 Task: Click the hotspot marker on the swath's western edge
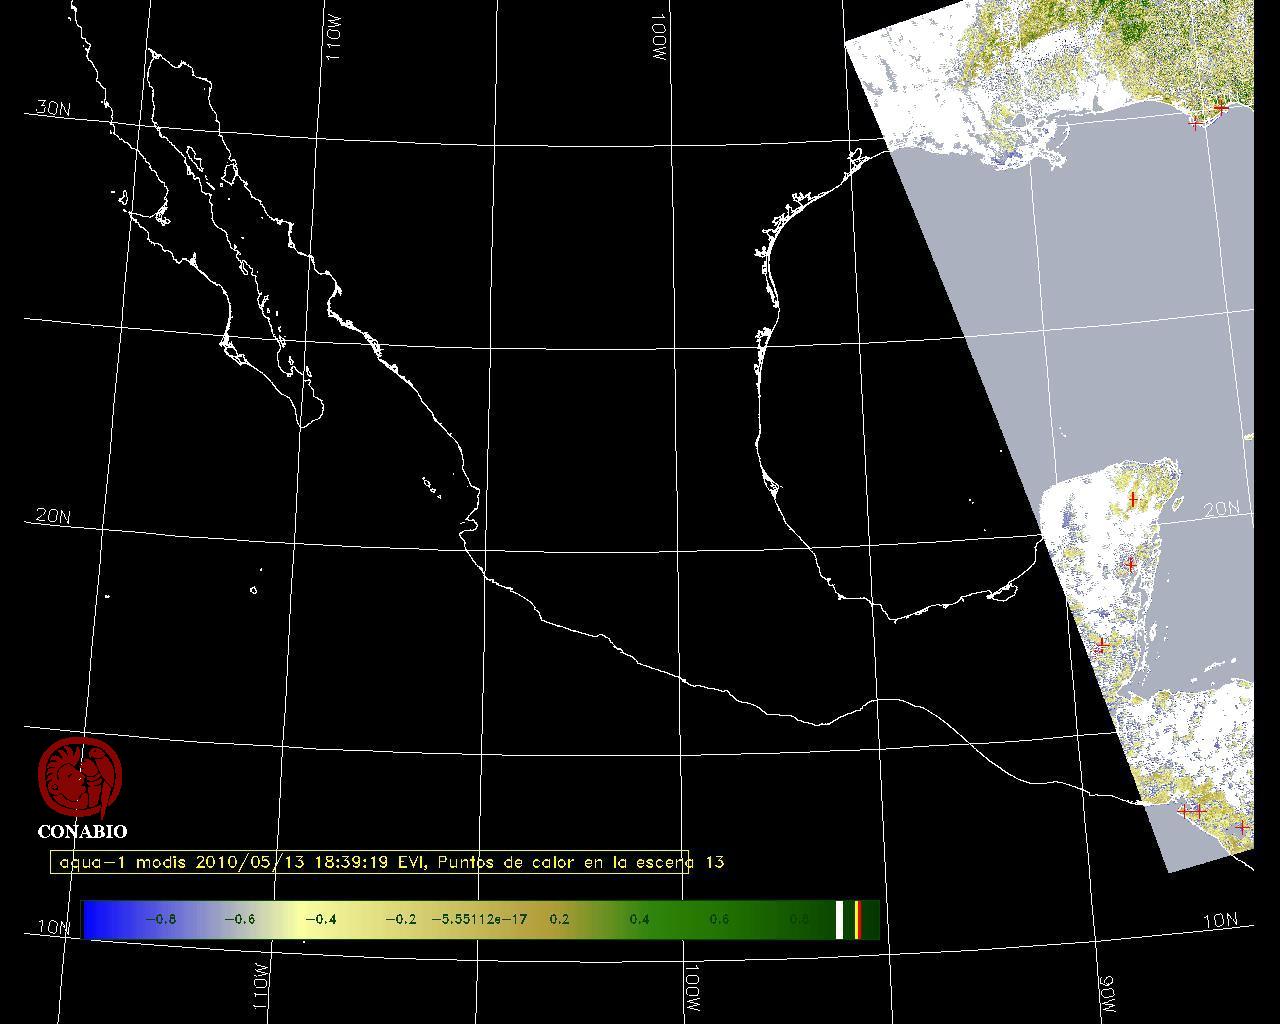pyautogui.click(x=1101, y=645)
